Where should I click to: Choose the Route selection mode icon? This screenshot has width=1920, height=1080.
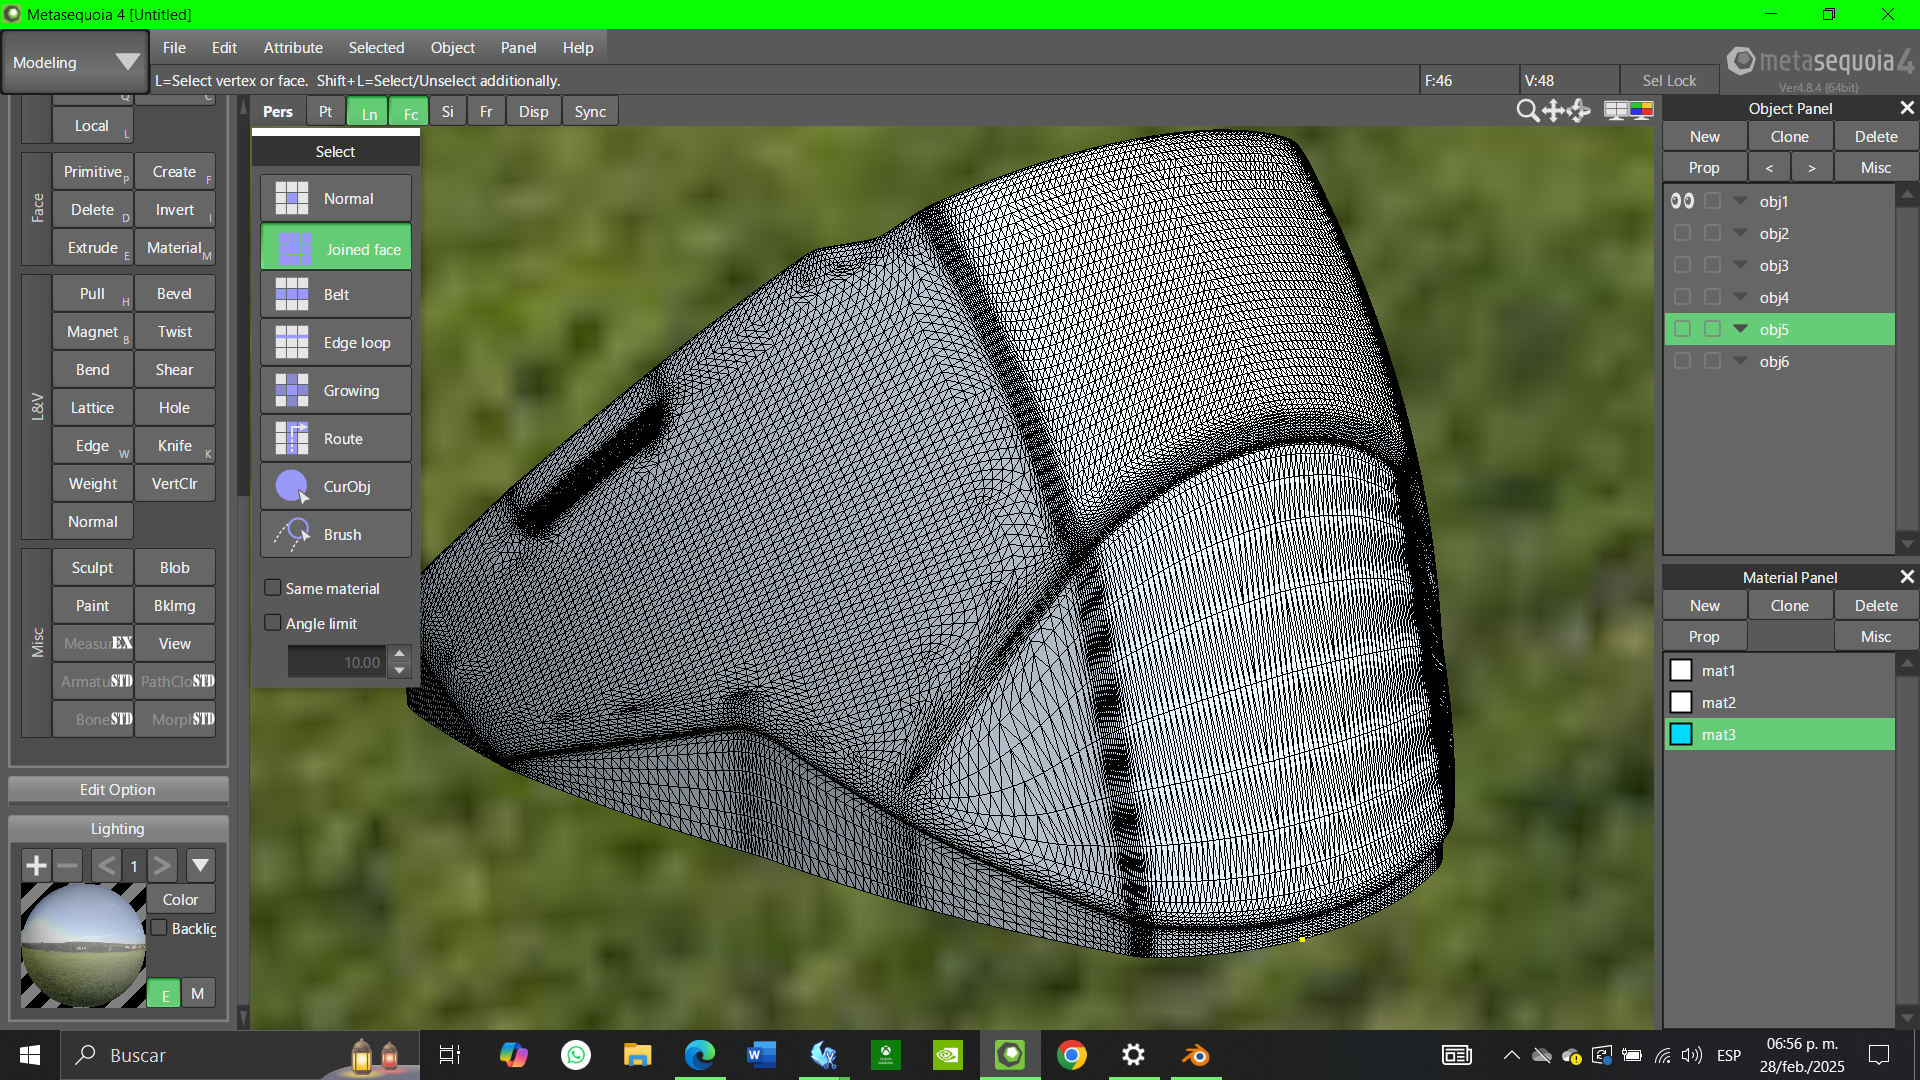[292, 439]
